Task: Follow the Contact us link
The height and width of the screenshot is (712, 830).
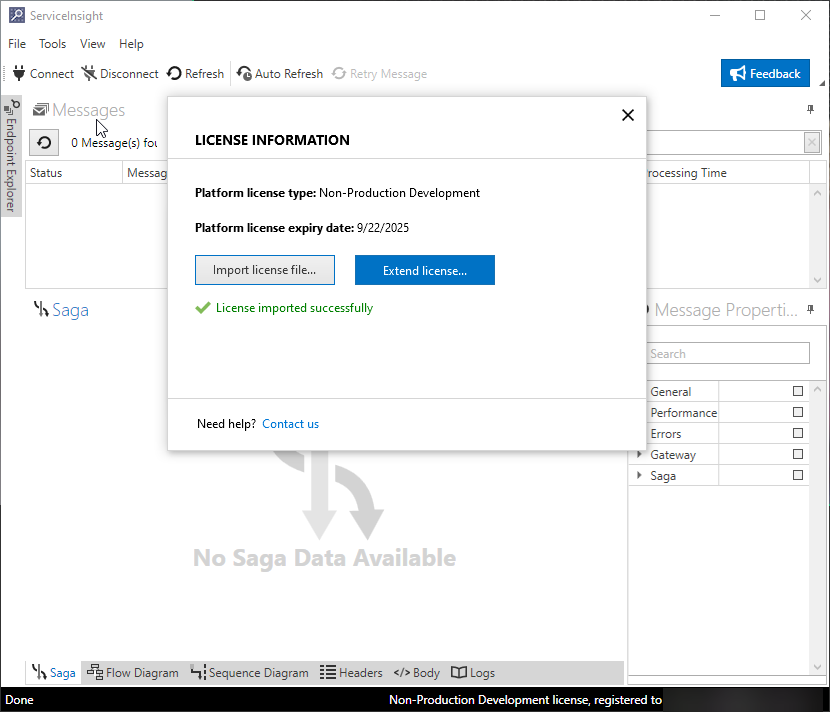Action: tap(290, 424)
